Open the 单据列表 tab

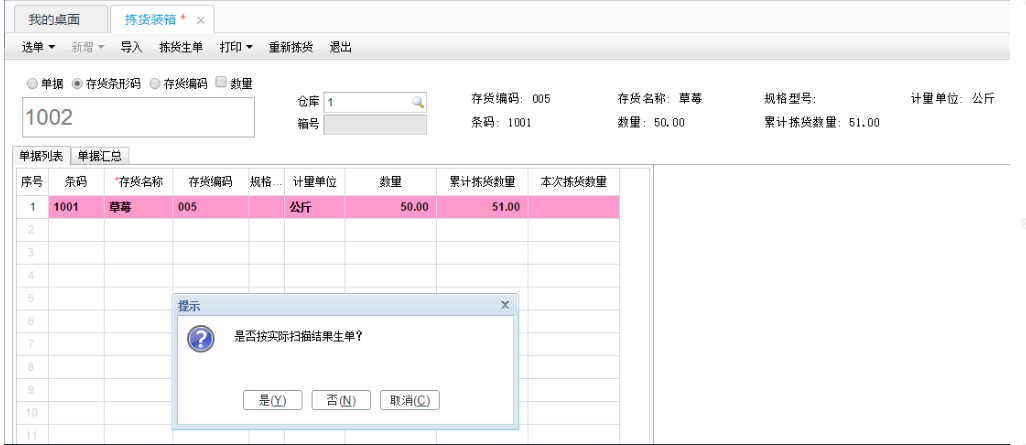tap(41, 156)
